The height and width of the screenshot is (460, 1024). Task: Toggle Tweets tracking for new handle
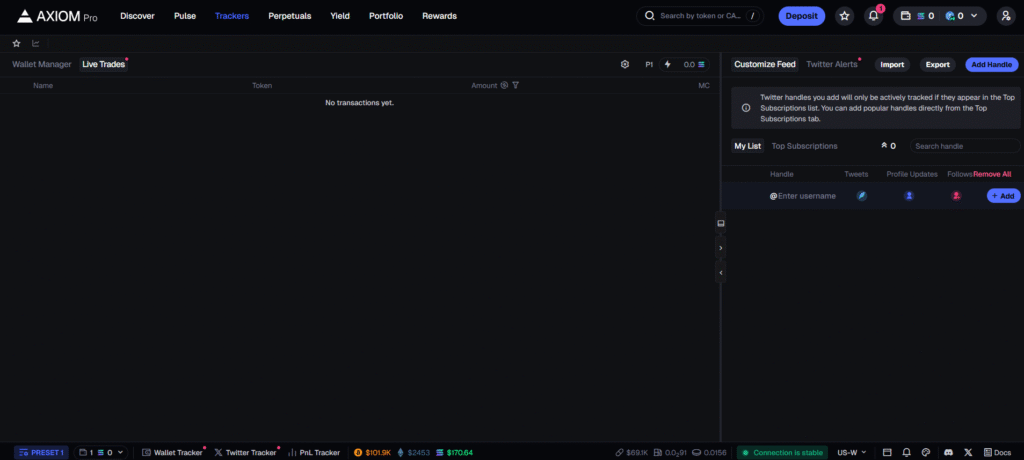pyautogui.click(x=860, y=196)
